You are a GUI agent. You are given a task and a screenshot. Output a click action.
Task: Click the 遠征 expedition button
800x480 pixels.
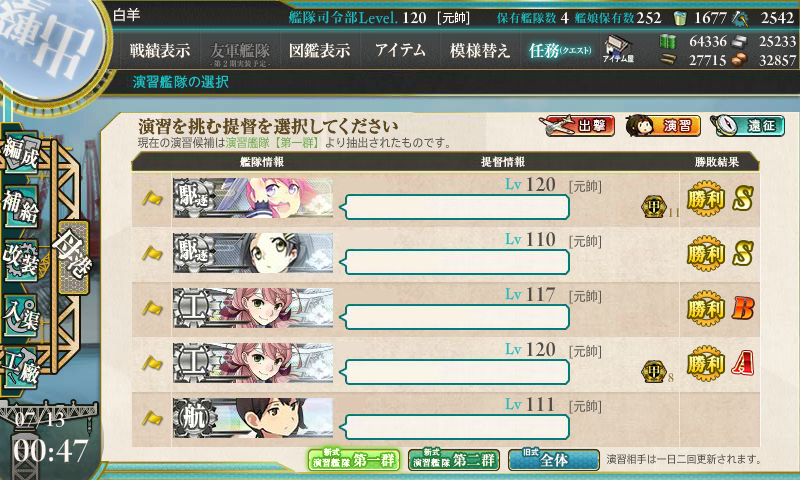tap(747, 125)
